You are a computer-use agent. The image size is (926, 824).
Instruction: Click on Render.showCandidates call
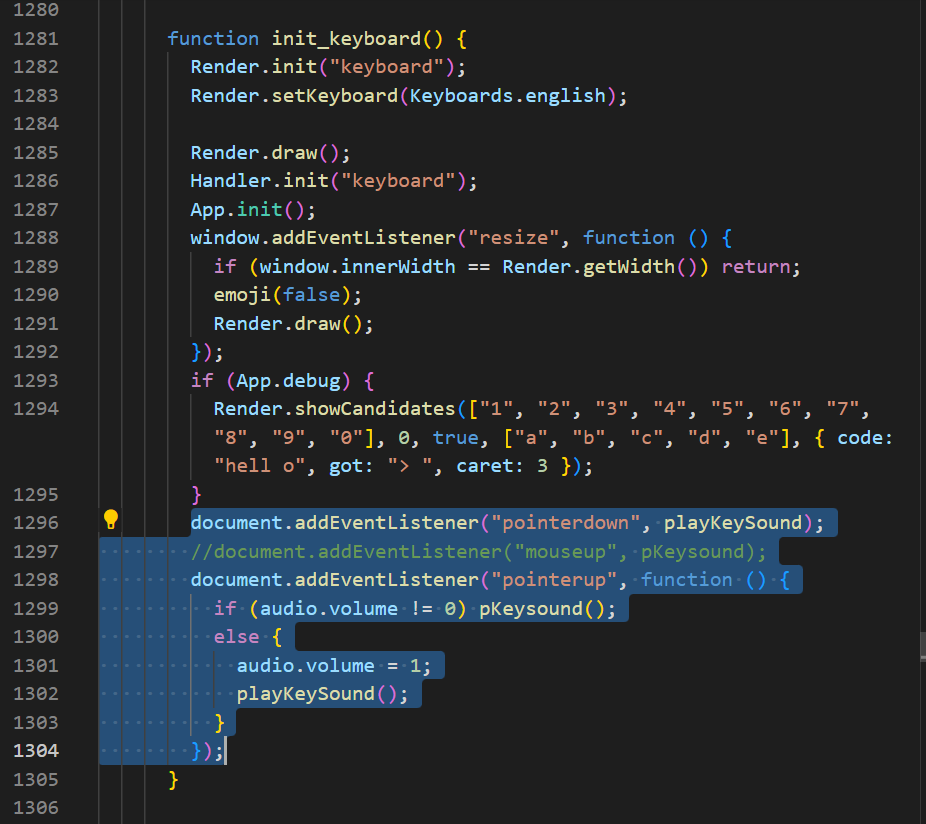tap(334, 409)
